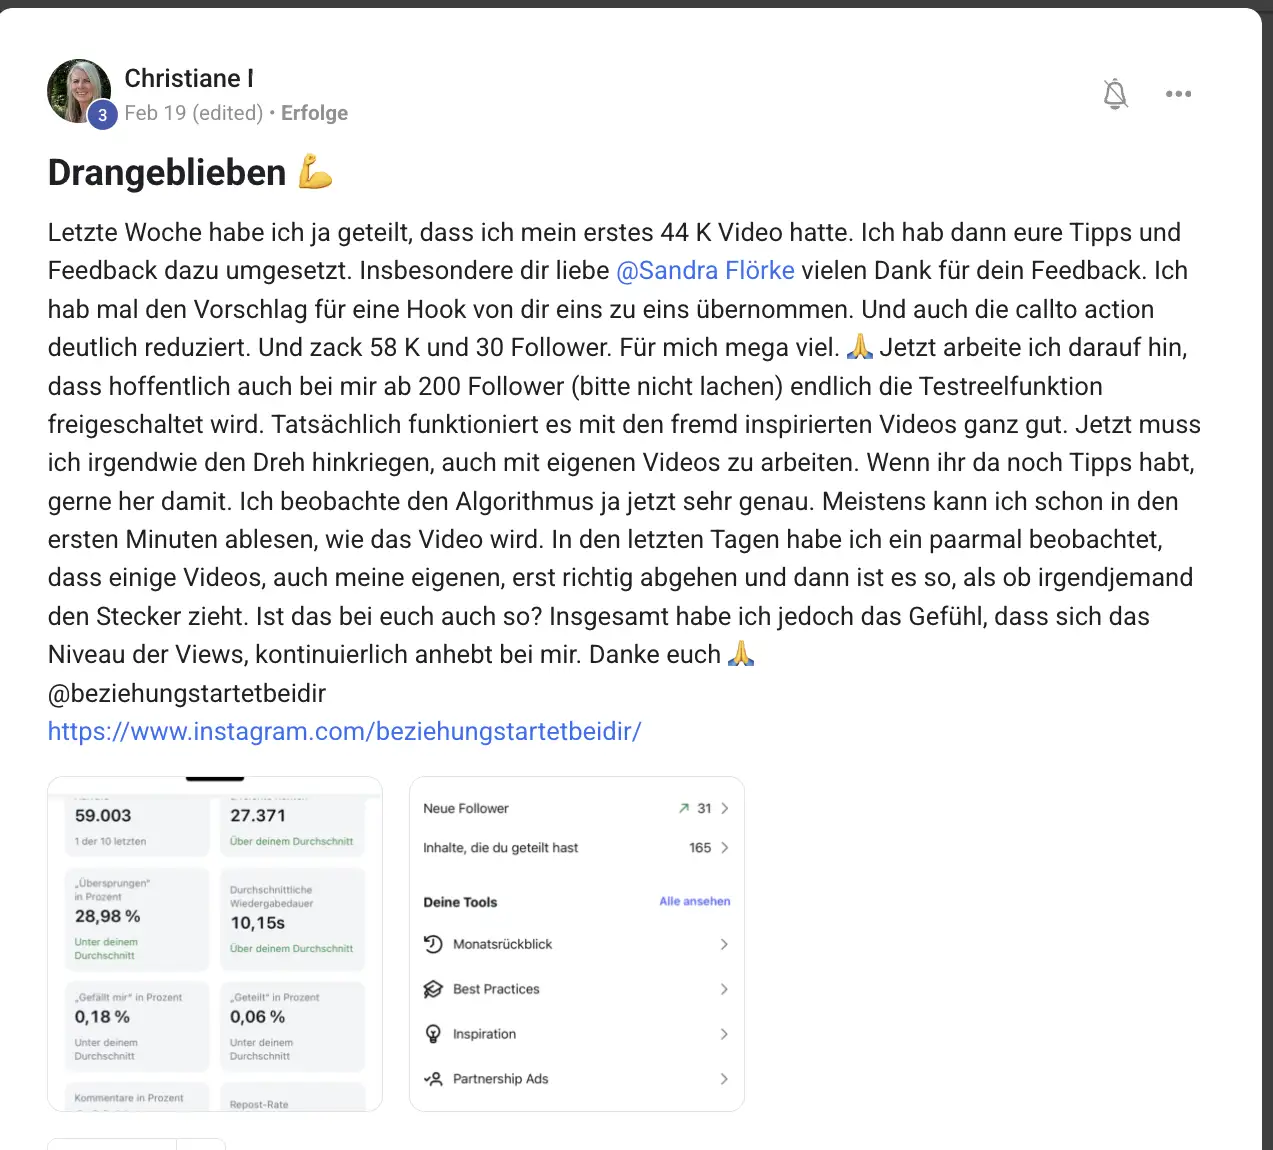
Task: Select the 59.003 views value
Action: point(103,816)
